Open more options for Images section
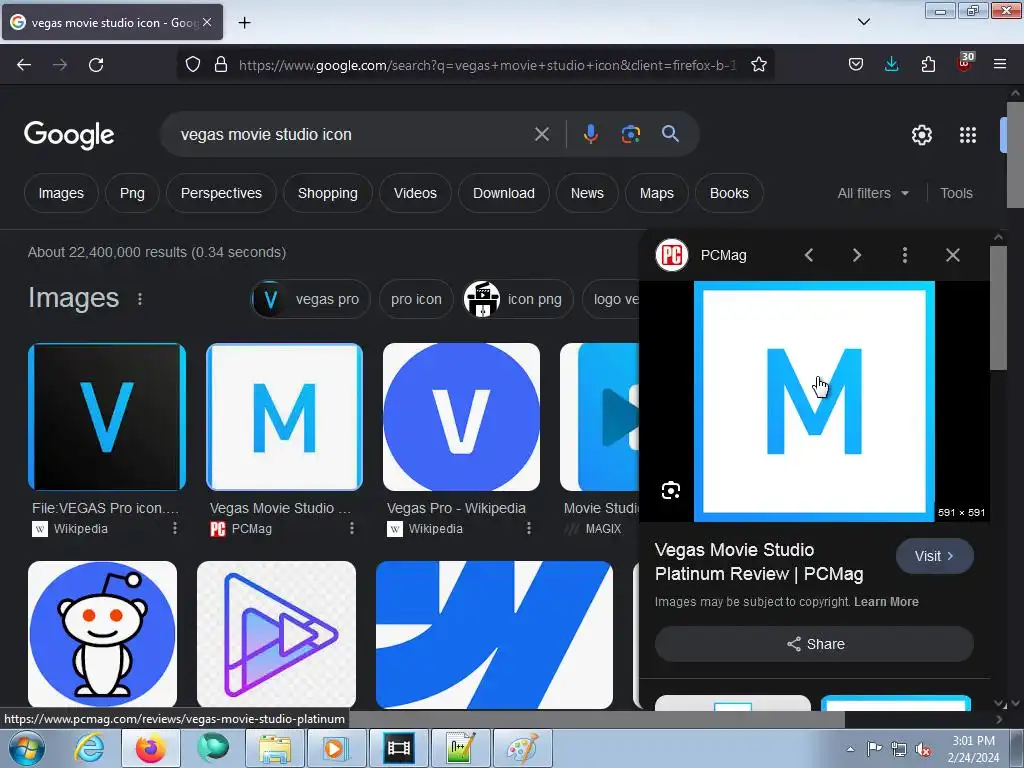This screenshot has width=1024, height=768. pyautogui.click(x=140, y=298)
